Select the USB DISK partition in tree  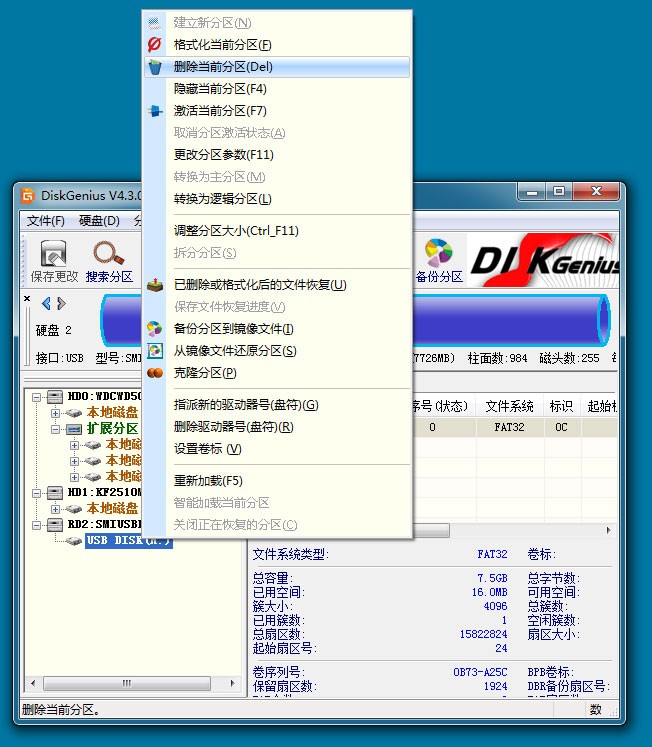point(129,540)
